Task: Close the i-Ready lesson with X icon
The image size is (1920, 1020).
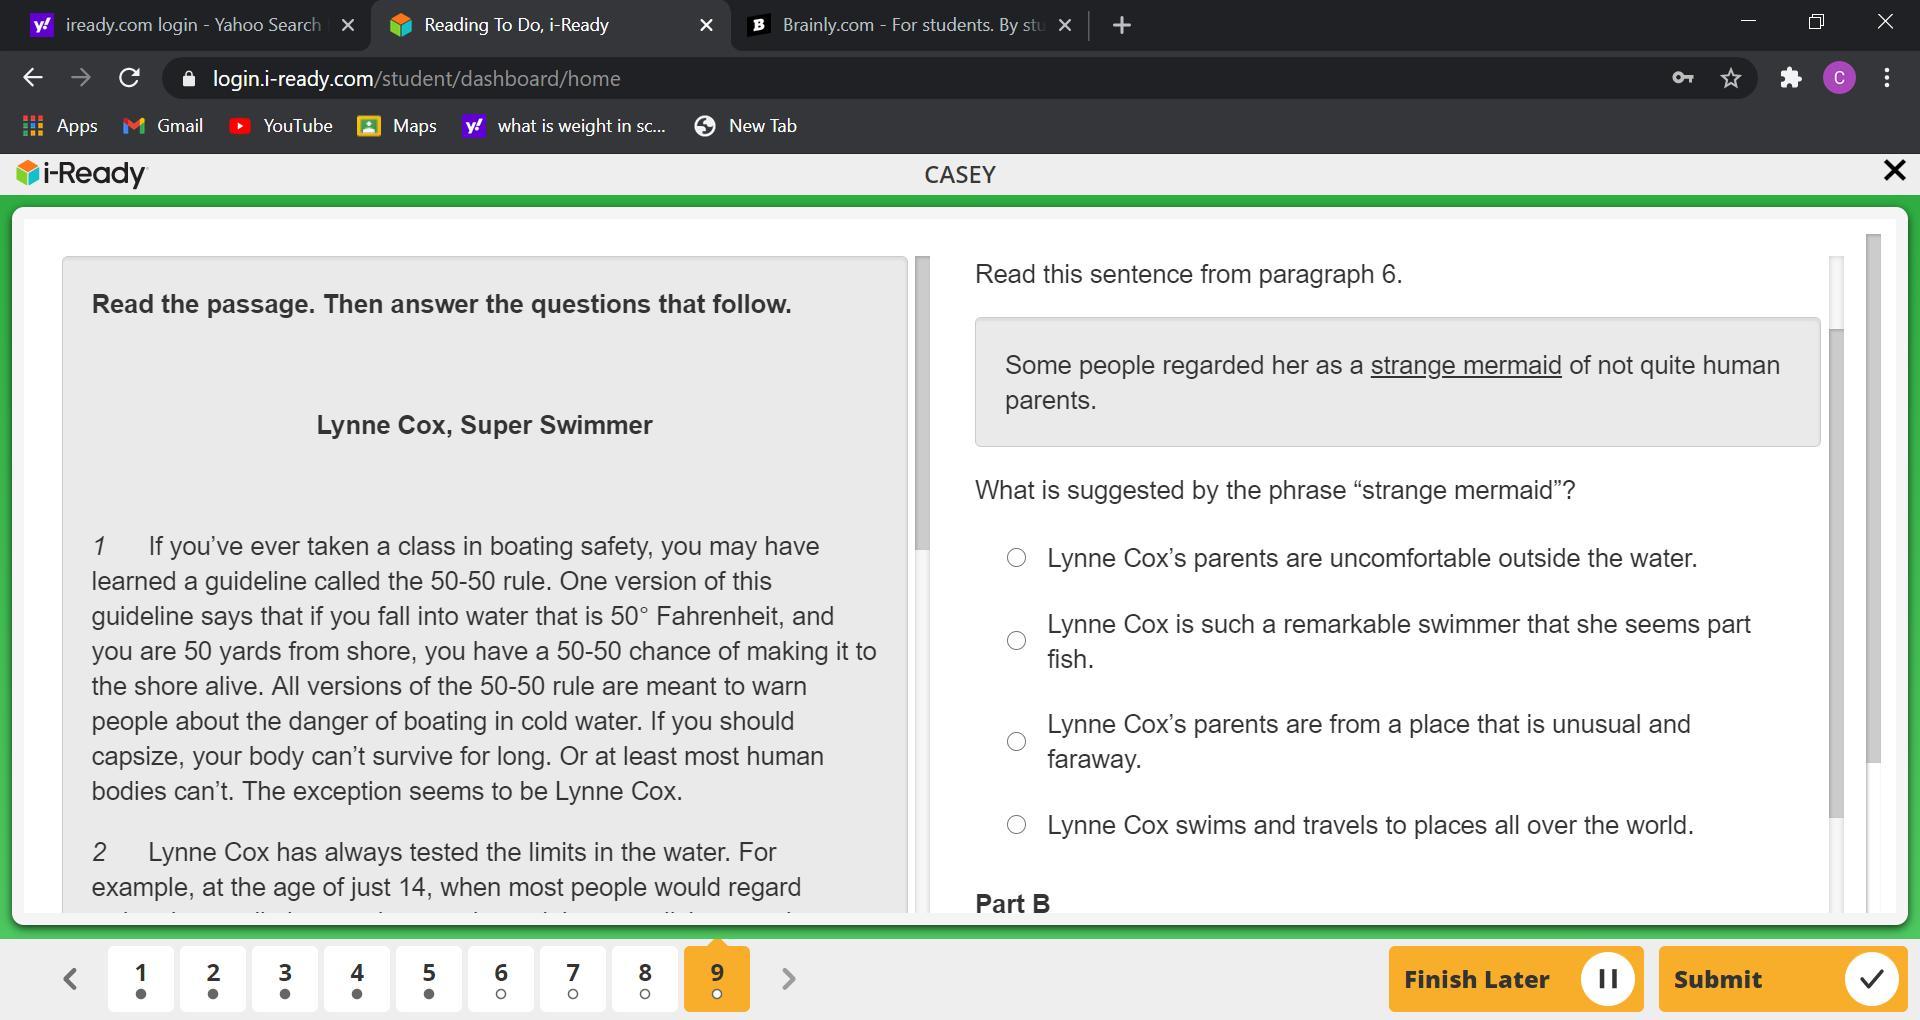Action: (1893, 171)
